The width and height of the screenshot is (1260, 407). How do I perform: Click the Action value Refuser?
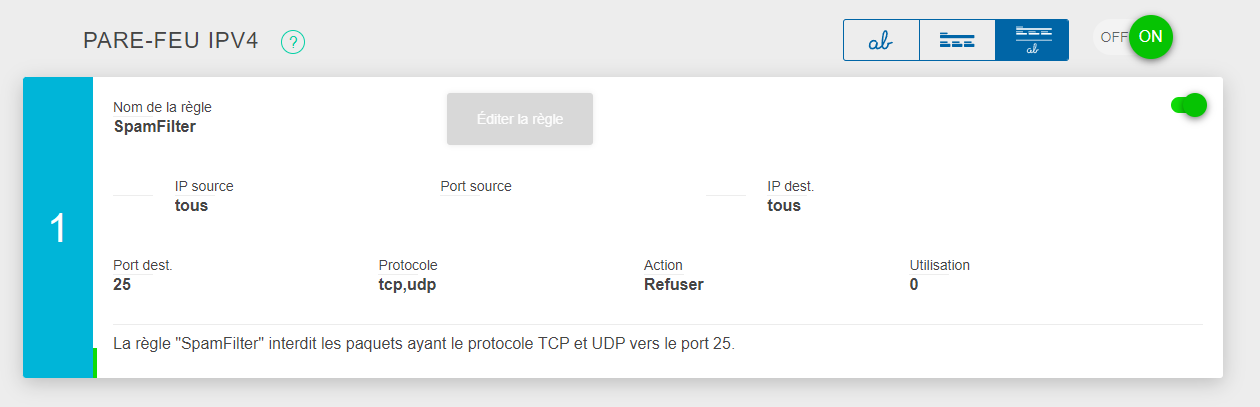[x=674, y=284]
